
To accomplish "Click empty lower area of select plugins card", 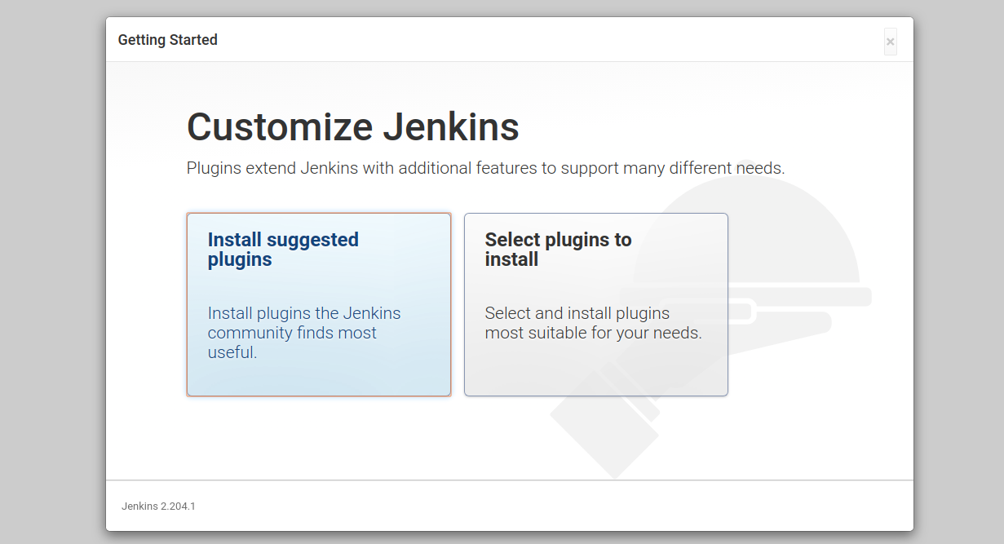I will point(596,369).
